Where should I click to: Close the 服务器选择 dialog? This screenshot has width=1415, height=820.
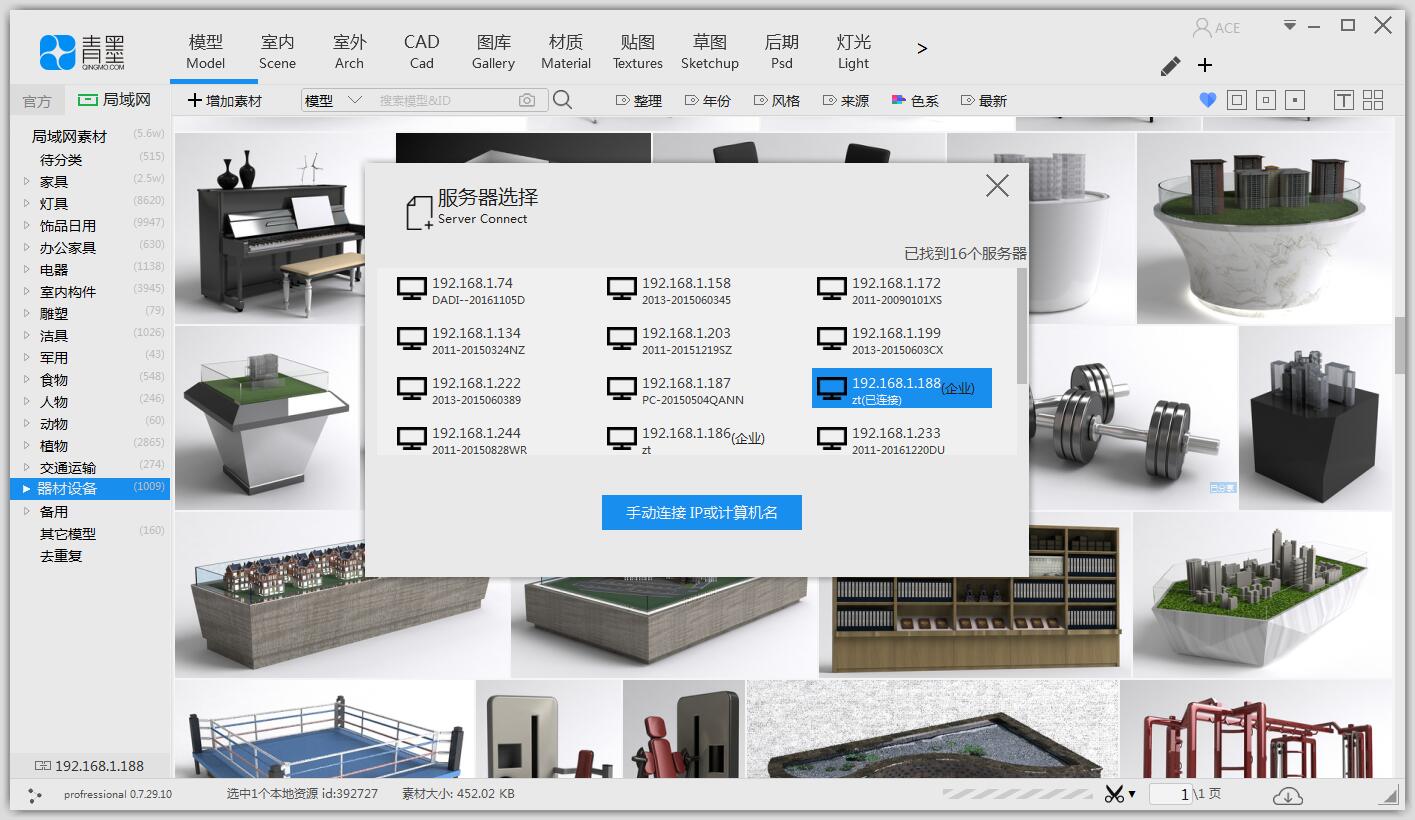(x=997, y=185)
